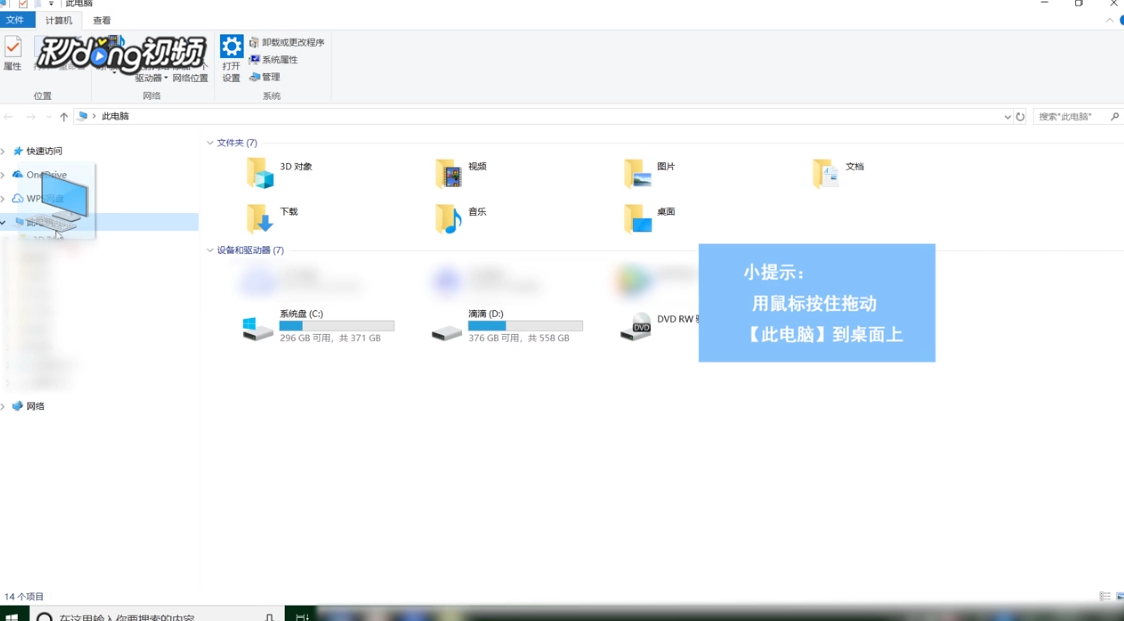1124x621 pixels.
Task: Open the recent locations dropdown arrow
Action: pos(48,116)
